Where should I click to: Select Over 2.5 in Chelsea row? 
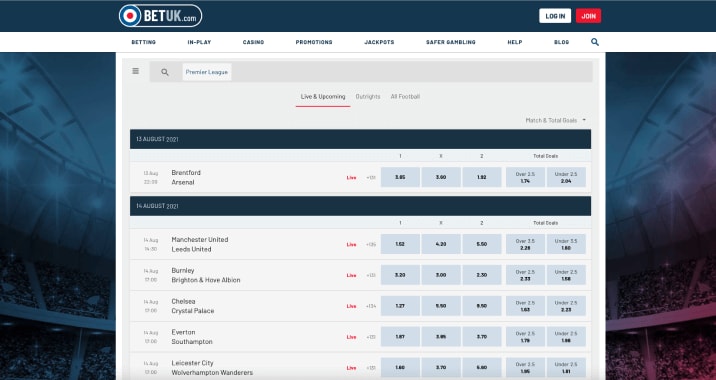click(x=525, y=306)
